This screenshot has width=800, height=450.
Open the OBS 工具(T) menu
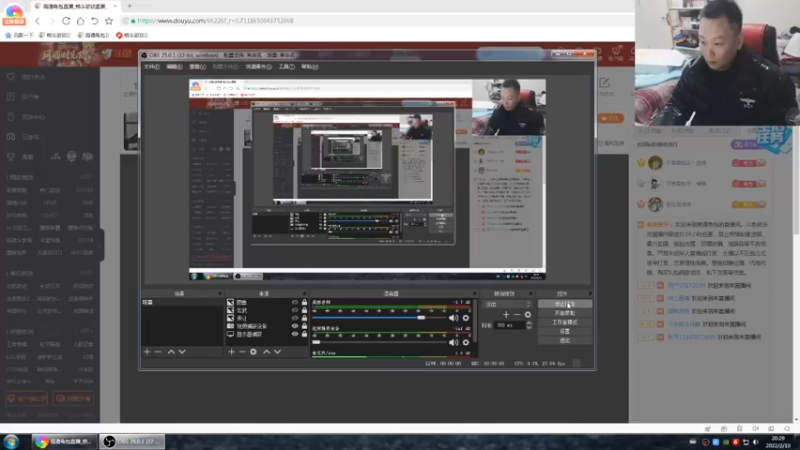pos(286,67)
